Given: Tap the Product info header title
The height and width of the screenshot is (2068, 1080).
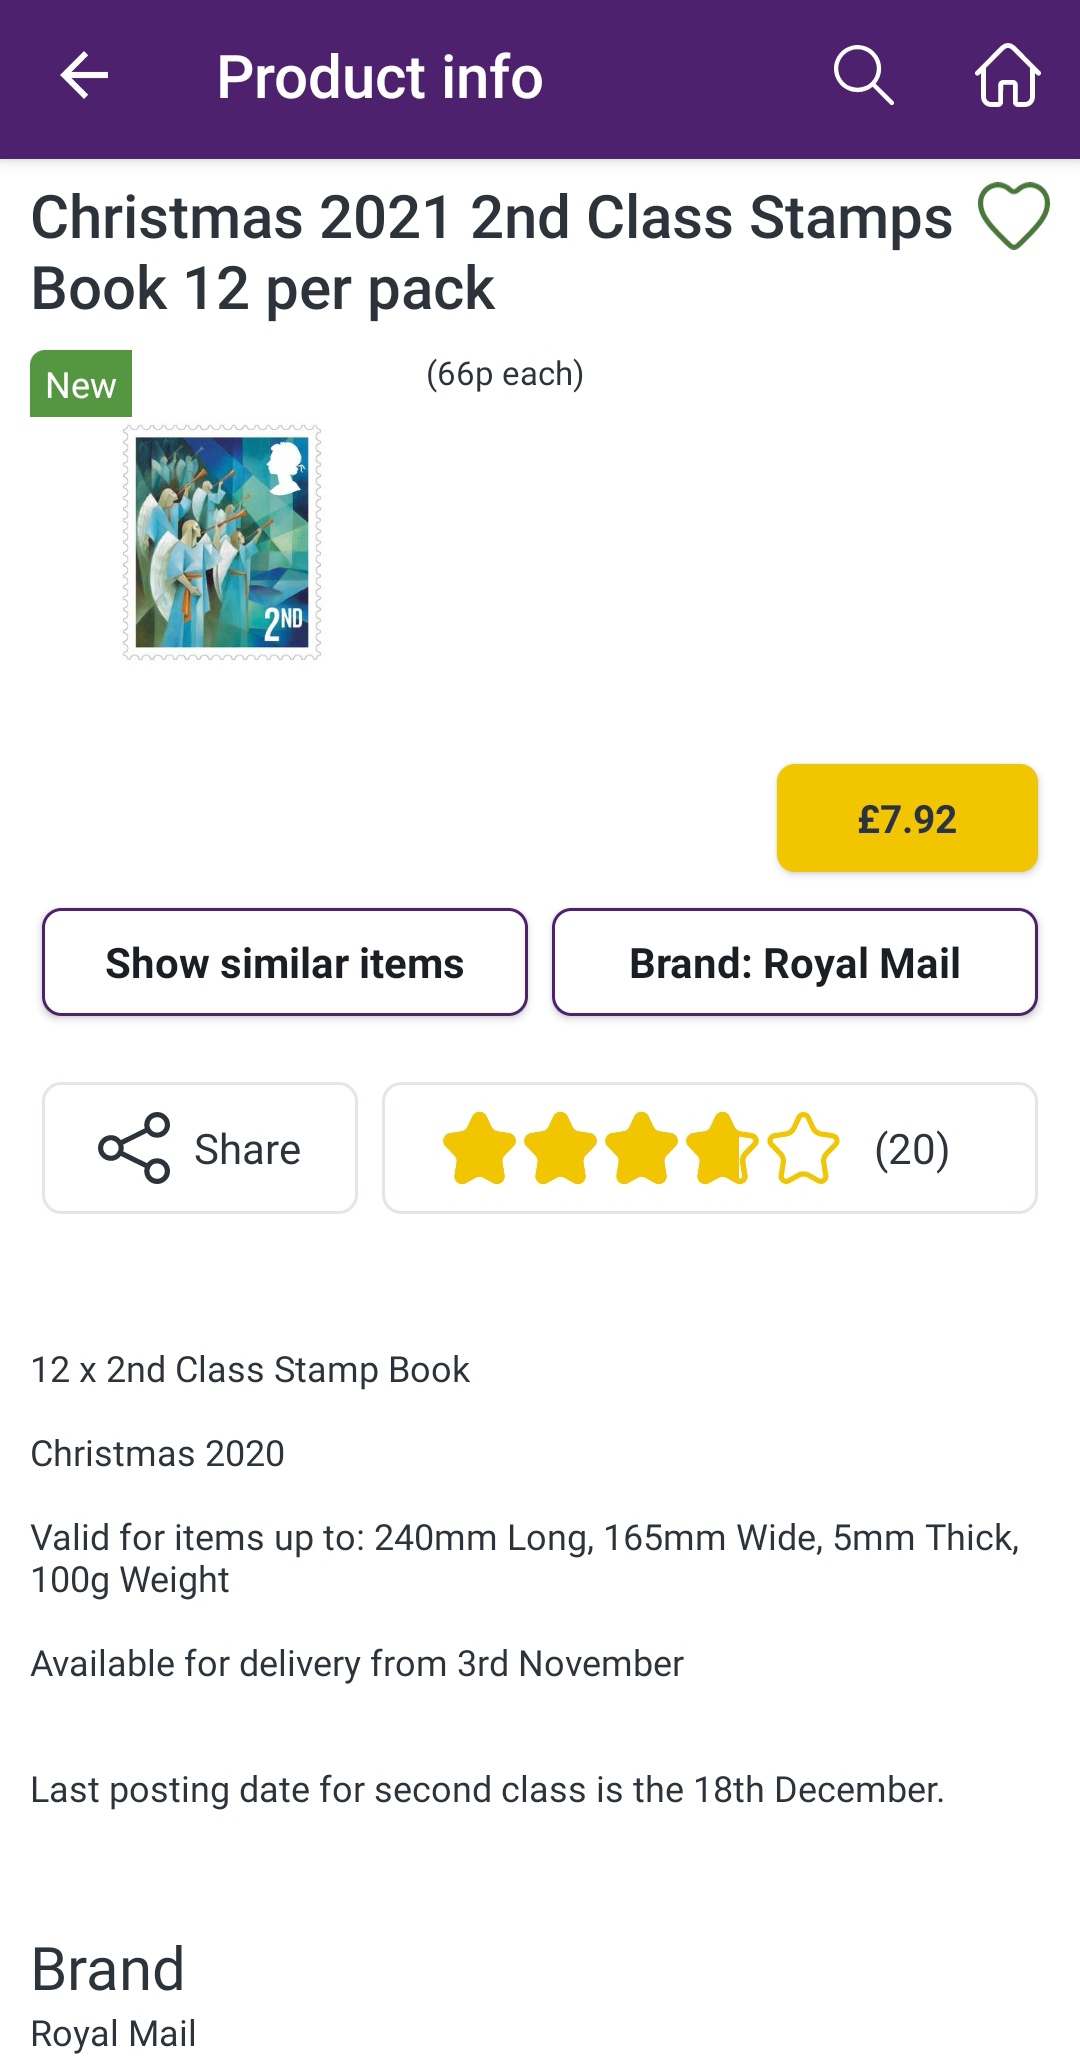Looking at the screenshot, I should [x=380, y=77].
